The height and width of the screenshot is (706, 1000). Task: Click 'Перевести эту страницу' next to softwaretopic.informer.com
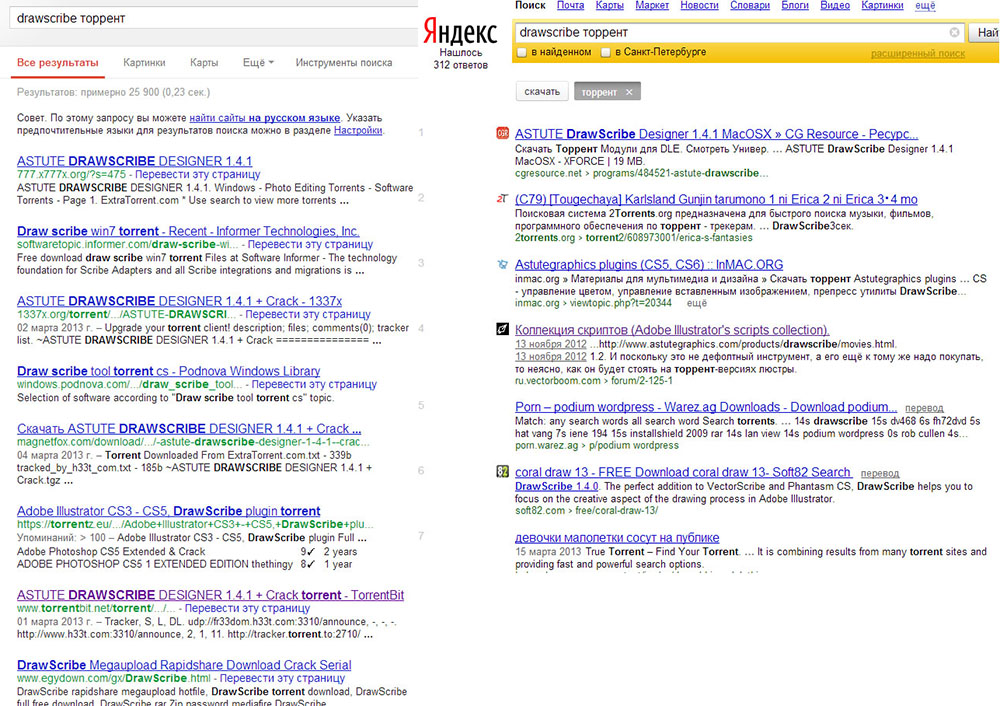click(x=311, y=244)
